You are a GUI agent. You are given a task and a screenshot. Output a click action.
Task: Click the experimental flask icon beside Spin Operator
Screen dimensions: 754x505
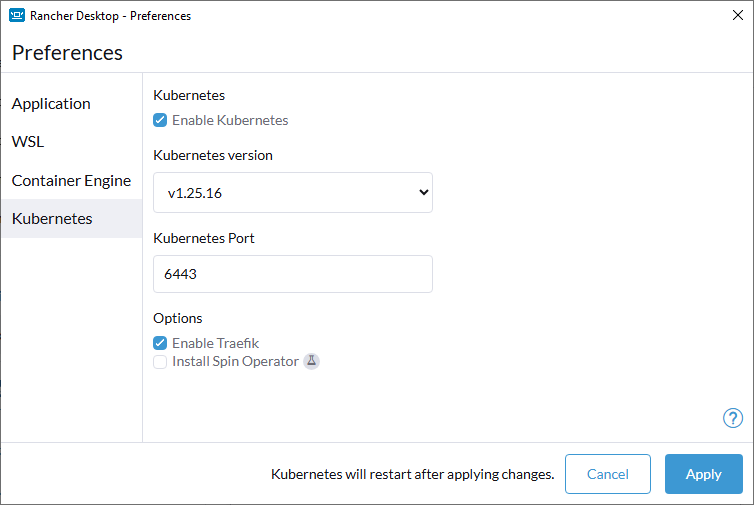[x=311, y=361]
